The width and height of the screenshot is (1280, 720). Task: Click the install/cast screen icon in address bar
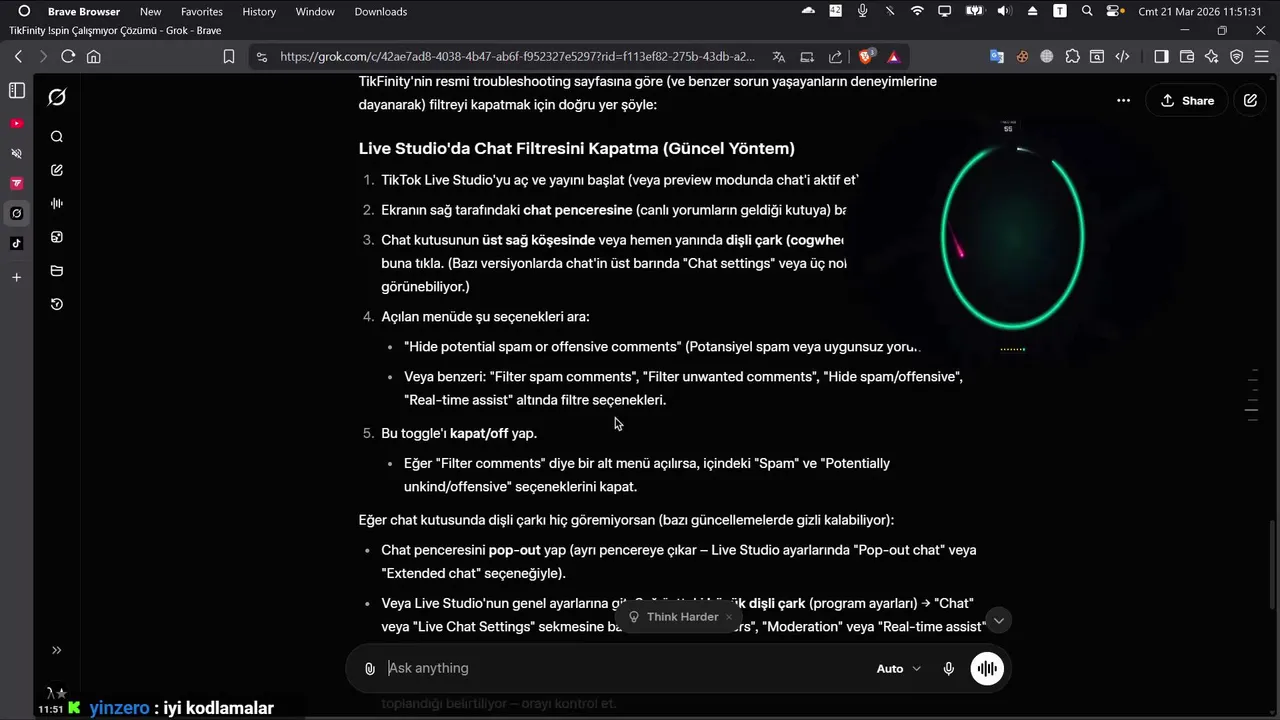(x=807, y=57)
